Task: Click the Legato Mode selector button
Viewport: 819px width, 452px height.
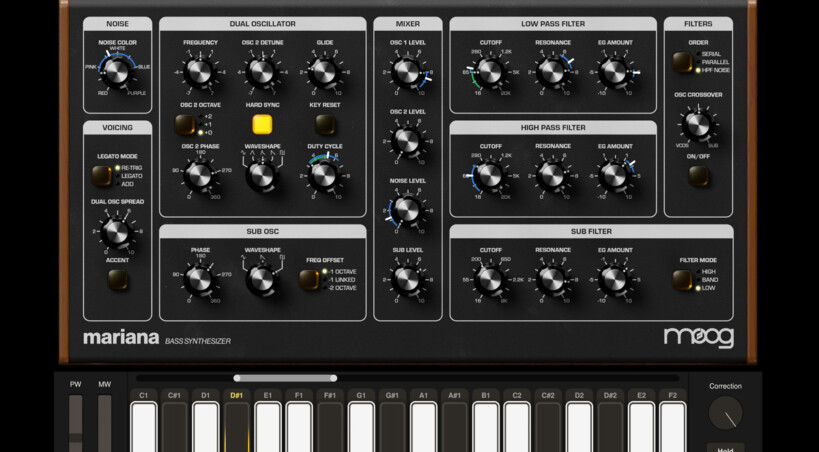Action: click(x=102, y=176)
